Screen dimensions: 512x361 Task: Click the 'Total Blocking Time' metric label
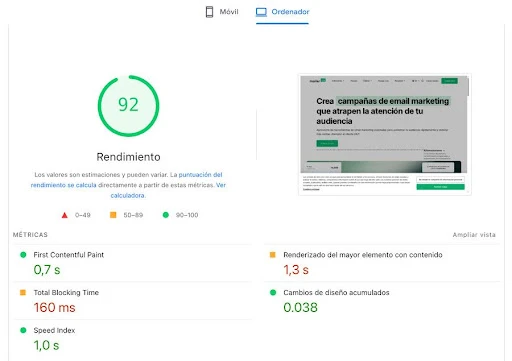click(x=66, y=292)
